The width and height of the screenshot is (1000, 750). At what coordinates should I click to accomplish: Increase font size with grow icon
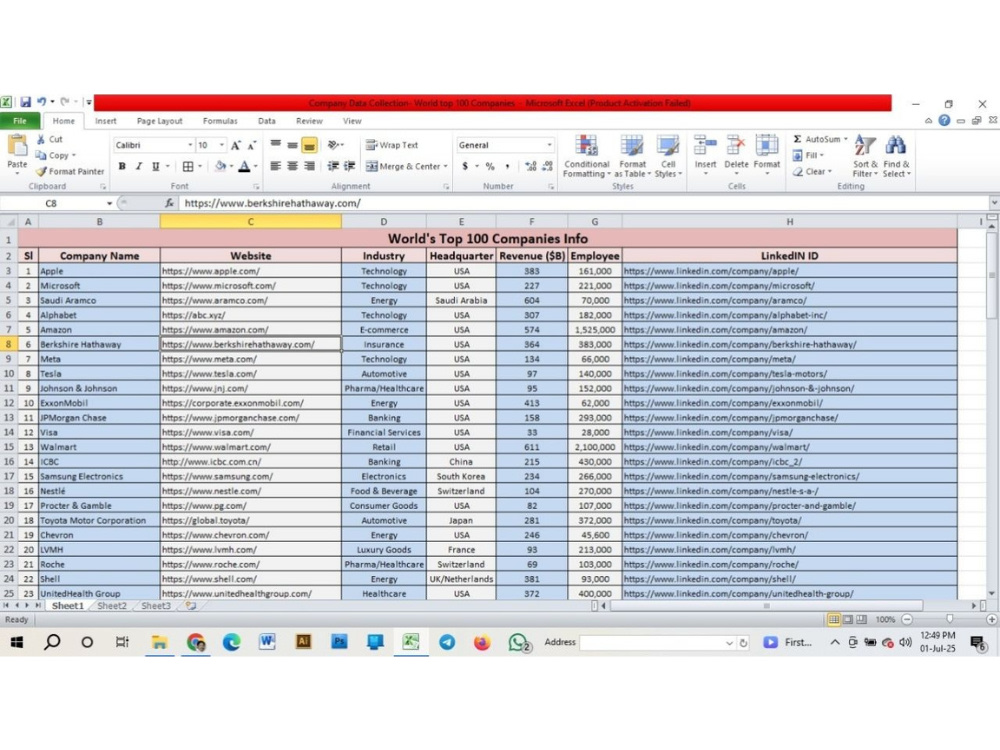(x=236, y=145)
